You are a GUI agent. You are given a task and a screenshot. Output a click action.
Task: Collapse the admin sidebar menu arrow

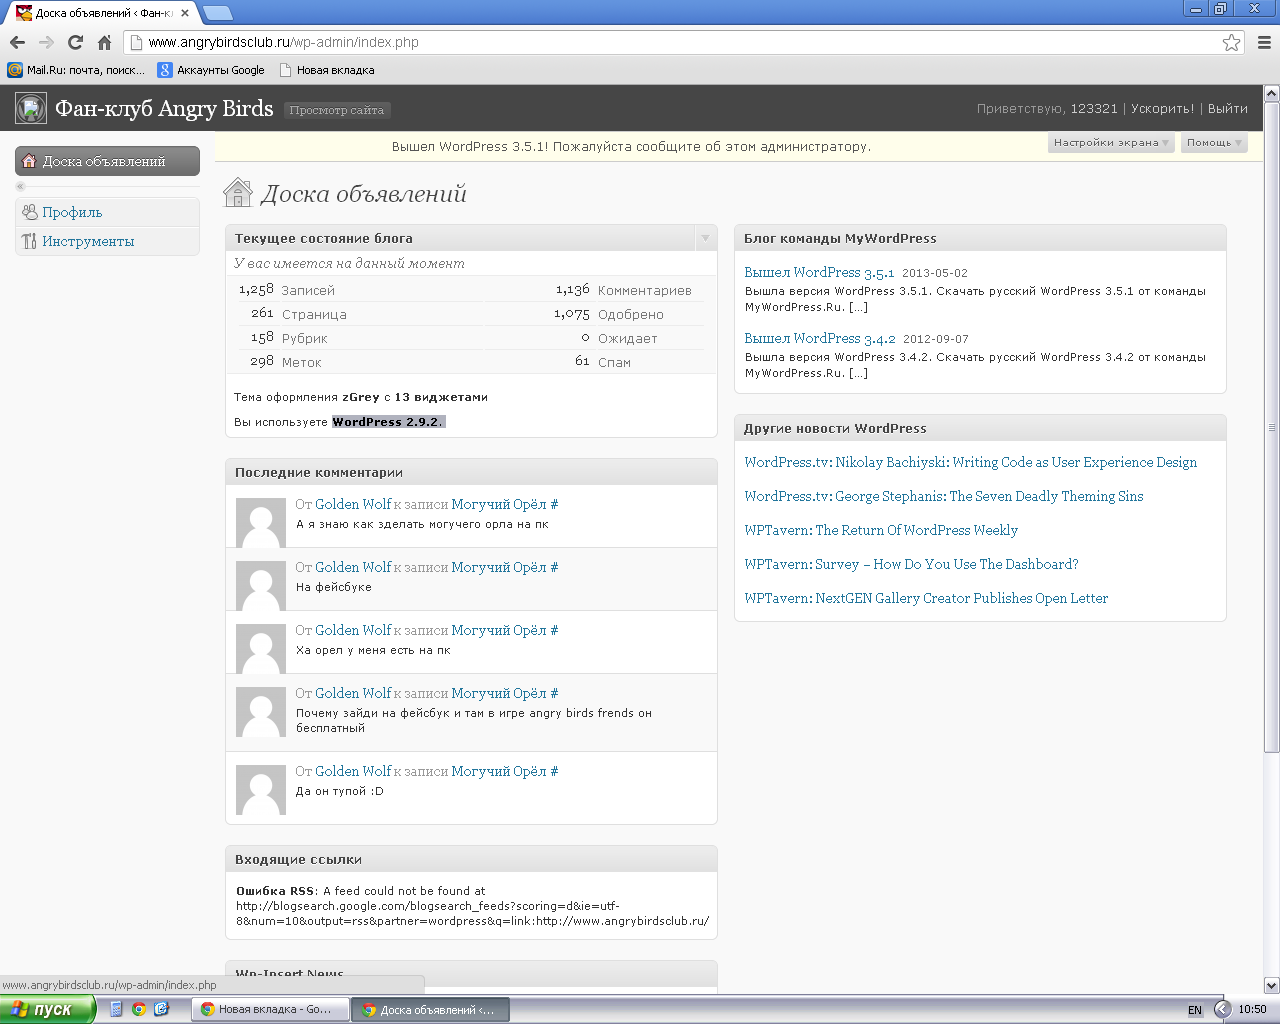[x=20, y=187]
